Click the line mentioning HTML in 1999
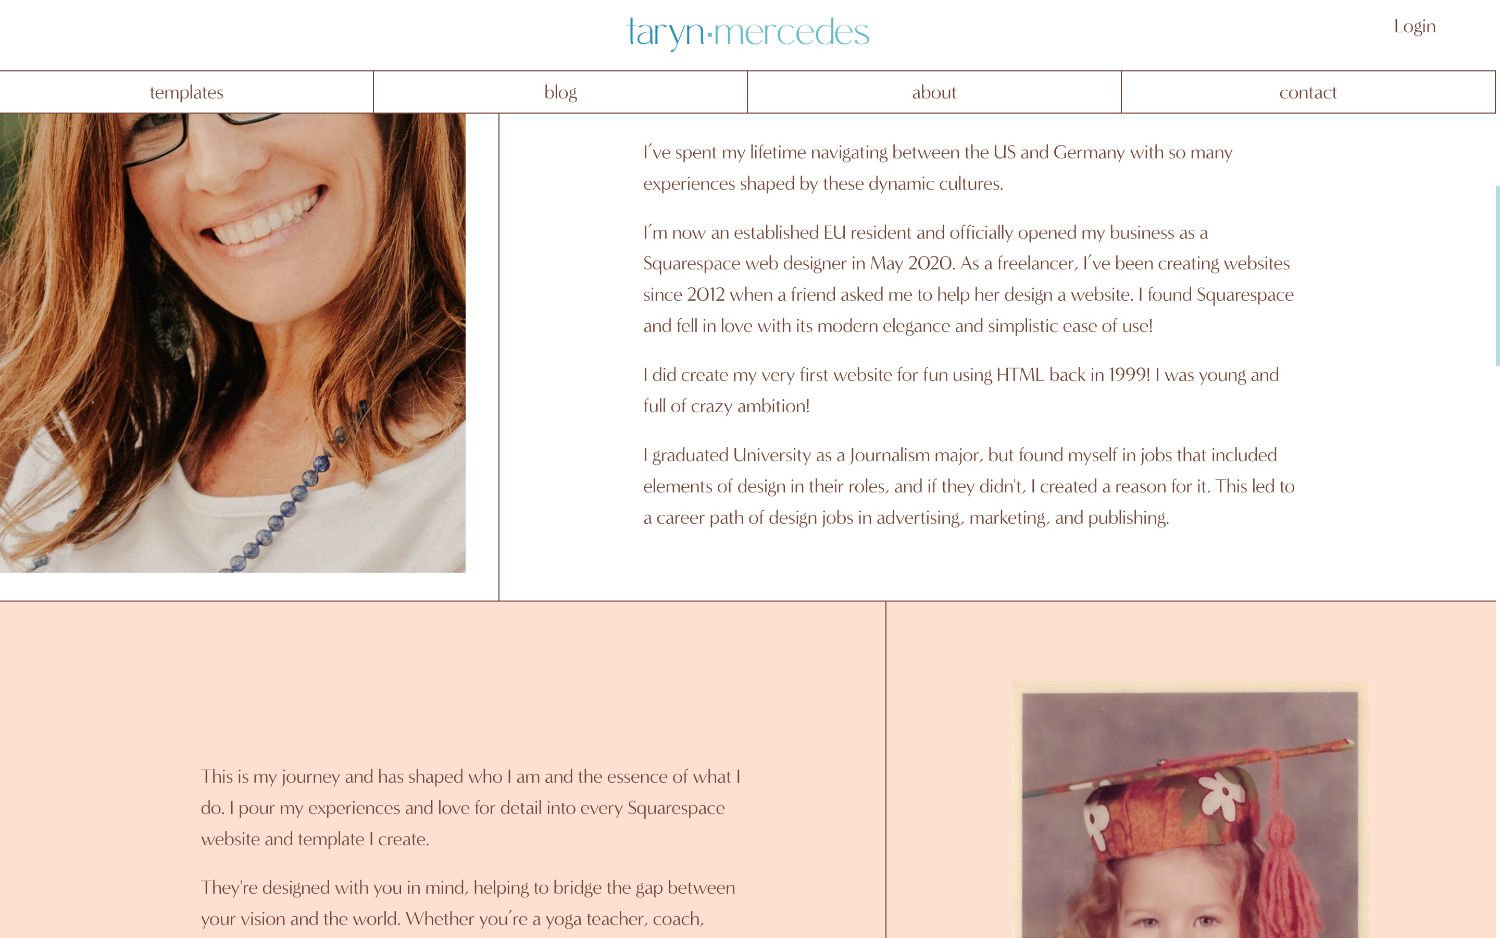The height and width of the screenshot is (938, 1500). pos(961,374)
